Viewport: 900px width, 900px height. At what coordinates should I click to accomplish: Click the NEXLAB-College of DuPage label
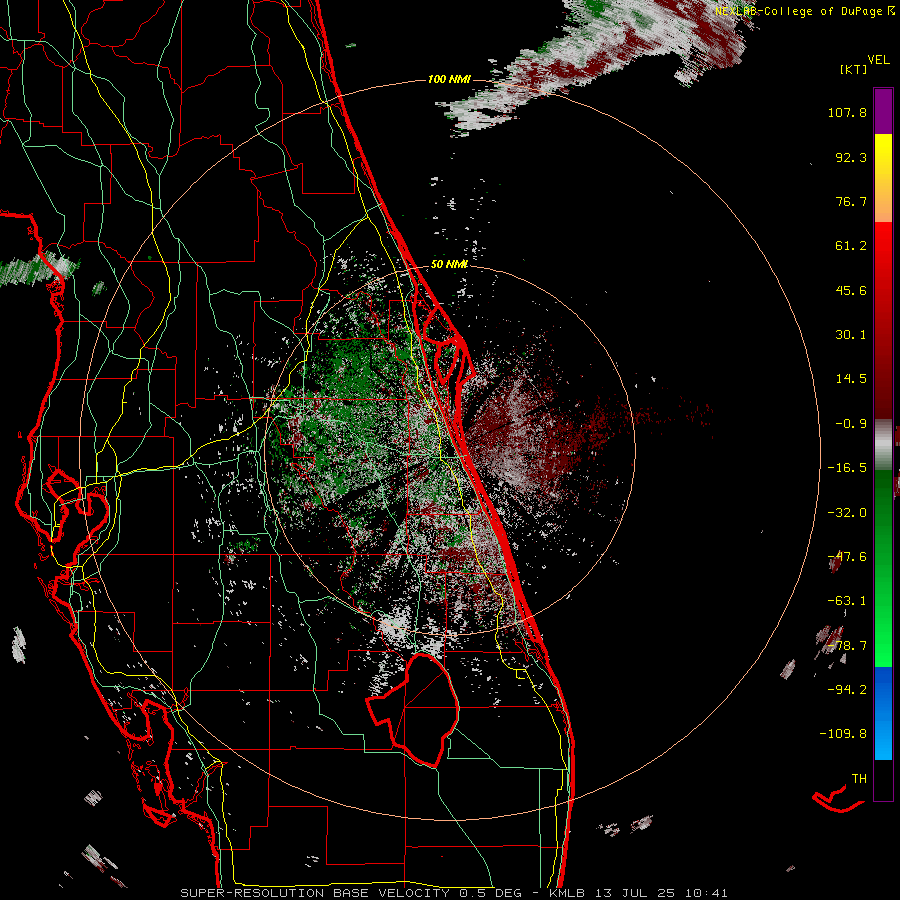[805, 11]
